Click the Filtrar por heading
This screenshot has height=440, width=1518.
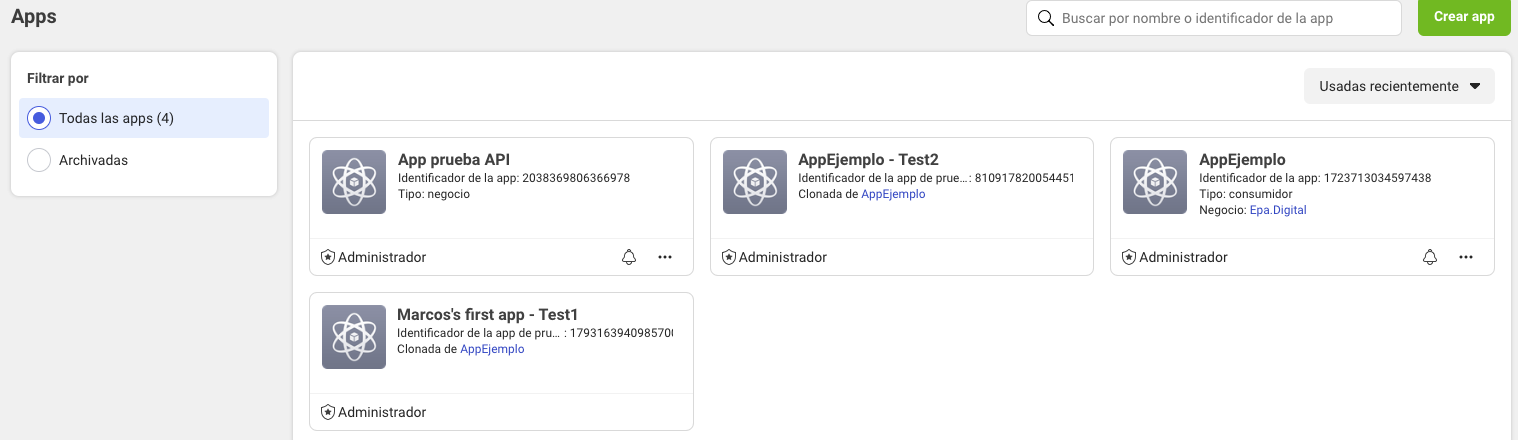(59, 78)
